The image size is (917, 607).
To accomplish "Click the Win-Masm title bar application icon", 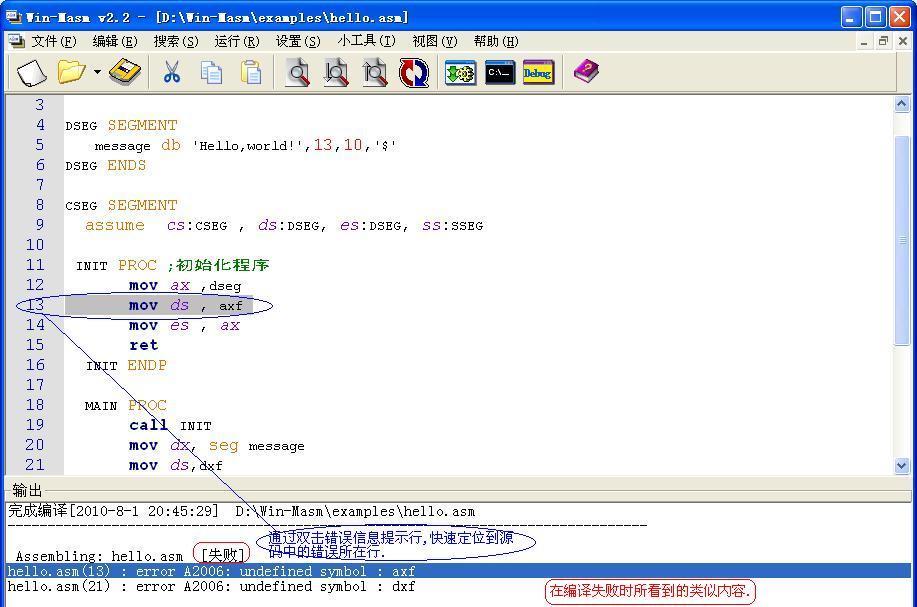I will pos(14,16).
